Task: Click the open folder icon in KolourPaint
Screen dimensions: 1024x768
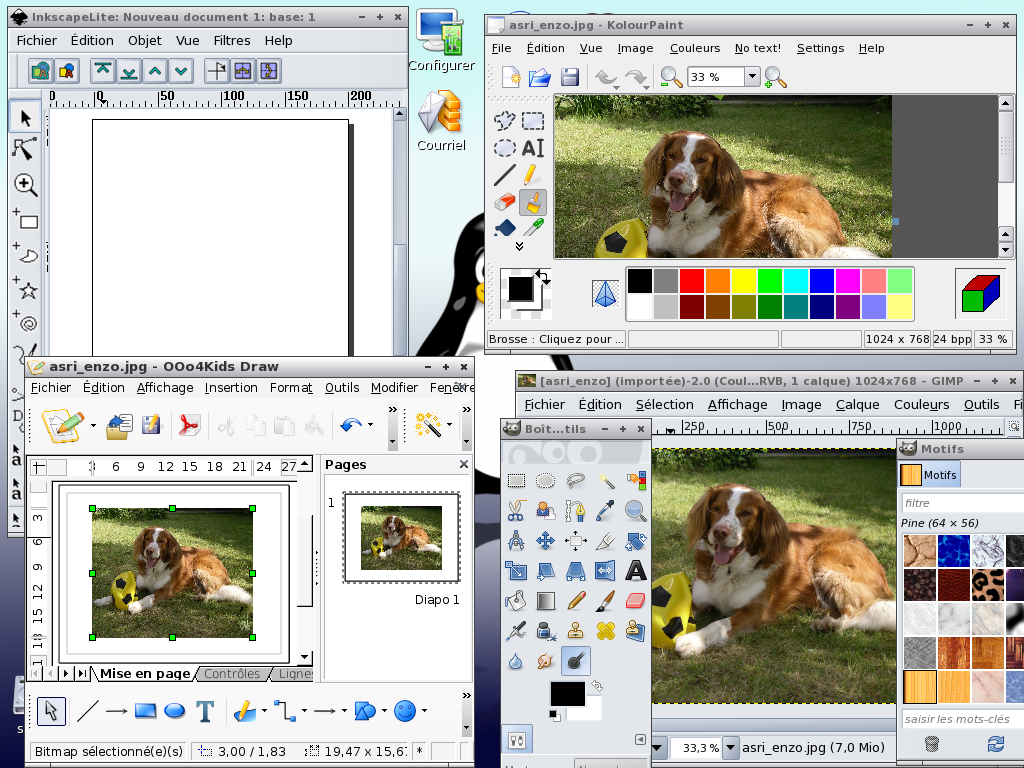Action: [540, 77]
